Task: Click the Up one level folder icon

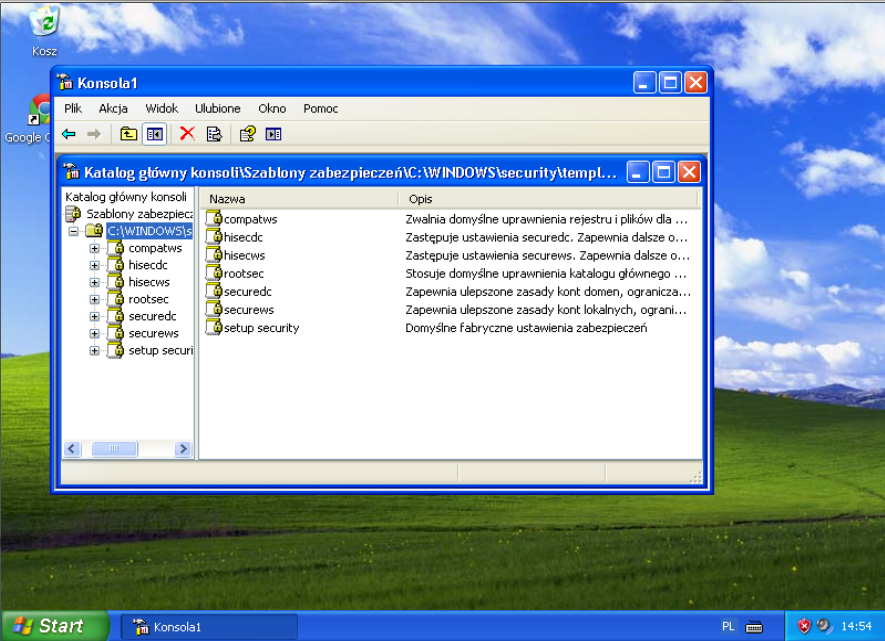Action: pyautogui.click(x=128, y=134)
